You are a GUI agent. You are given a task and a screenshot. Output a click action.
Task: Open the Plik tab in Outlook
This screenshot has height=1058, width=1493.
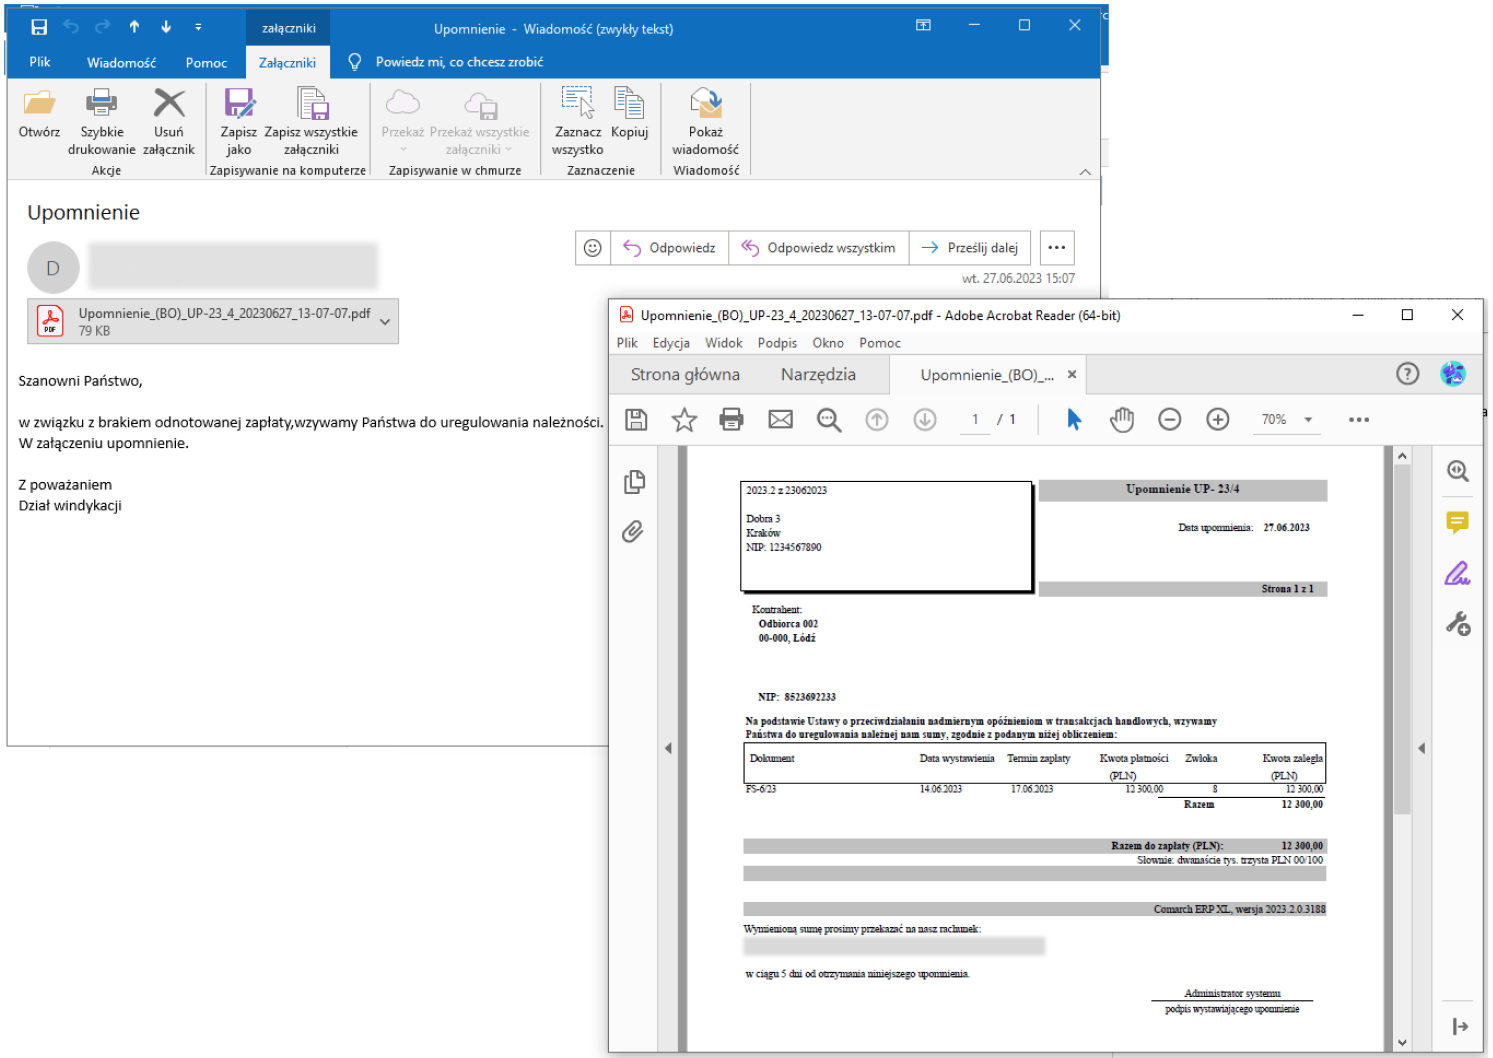click(x=40, y=62)
